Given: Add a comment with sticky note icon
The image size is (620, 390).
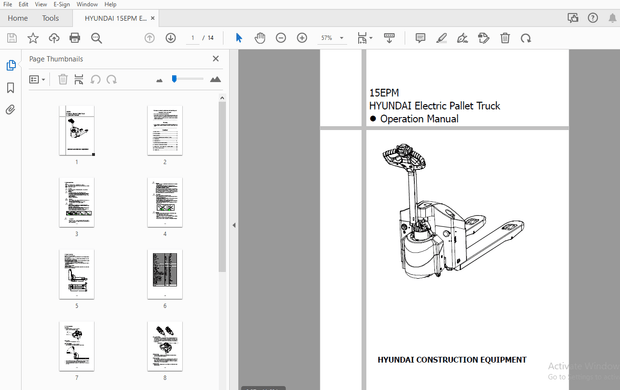Looking at the screenshot, I should [420, 38].
